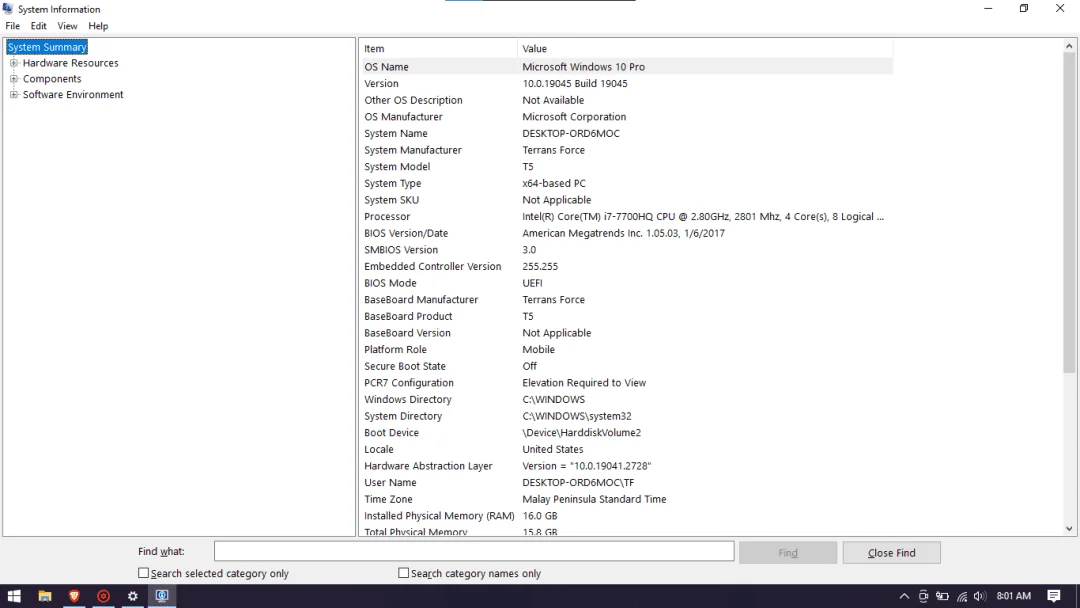Select the User Name row
Image resolution: width=1080 pixels, height=608 pixels.
pyautogui.click(x=626, y=483)
